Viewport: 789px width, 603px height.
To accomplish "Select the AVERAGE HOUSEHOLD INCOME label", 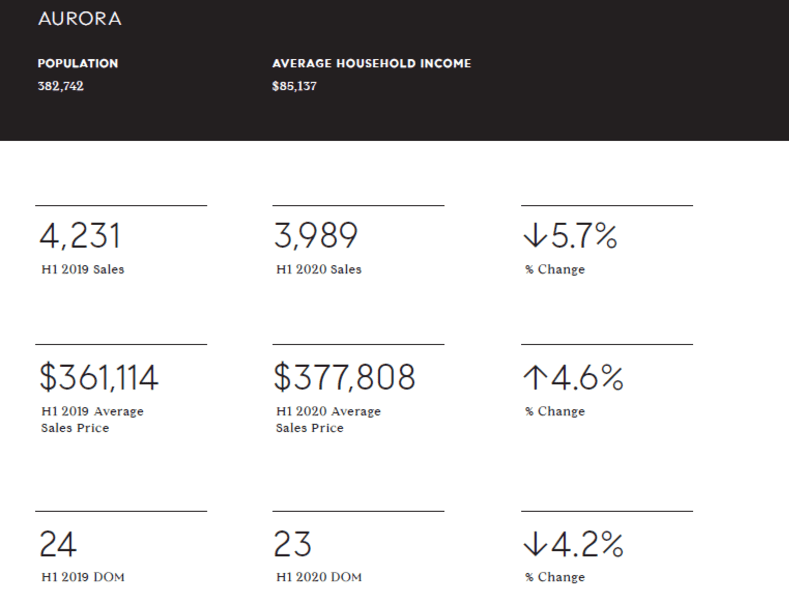I will click(x=371, y=63).
